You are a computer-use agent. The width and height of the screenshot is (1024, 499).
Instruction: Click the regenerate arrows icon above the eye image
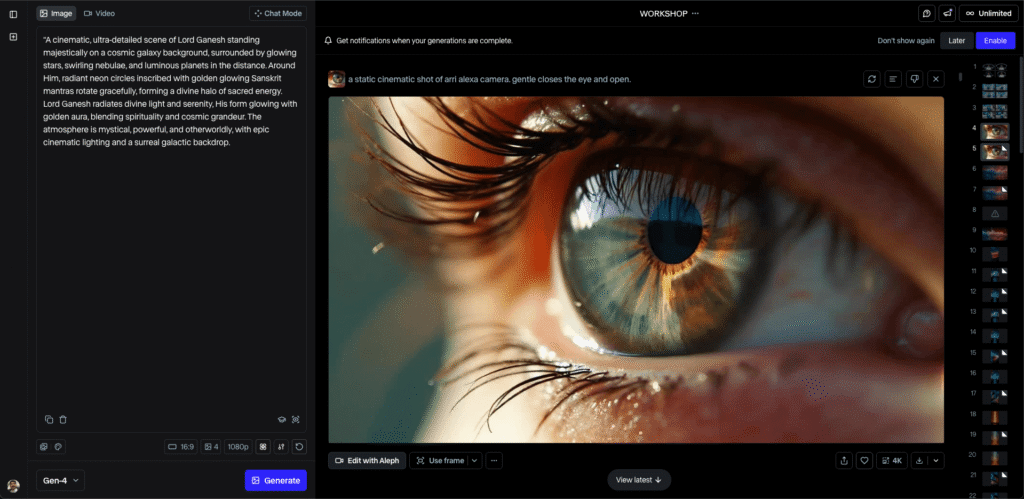pyautogui.click(x=872, y=79)
